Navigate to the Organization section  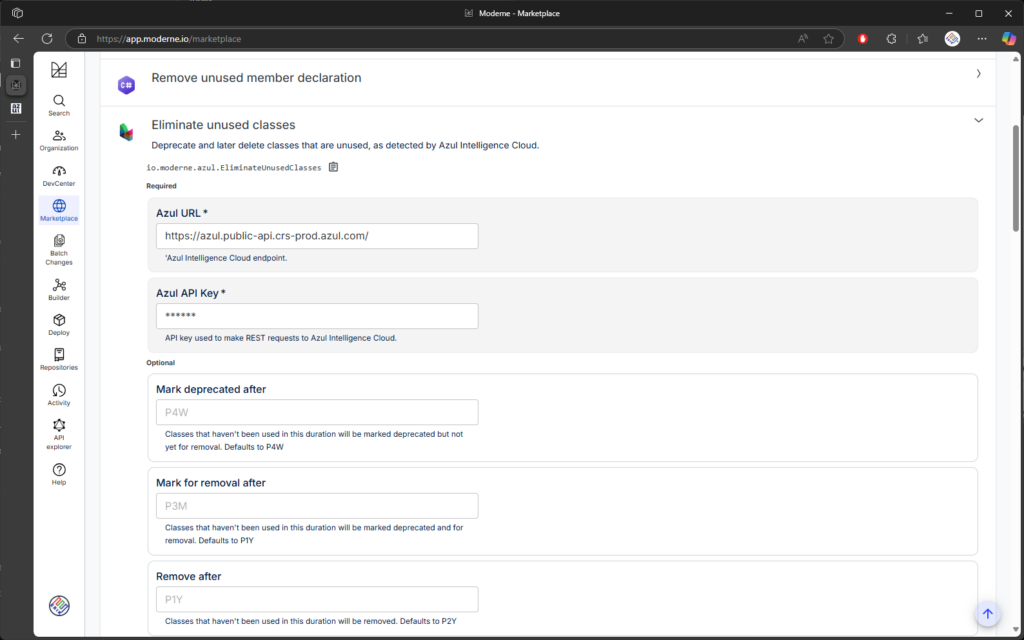[59, 140]
